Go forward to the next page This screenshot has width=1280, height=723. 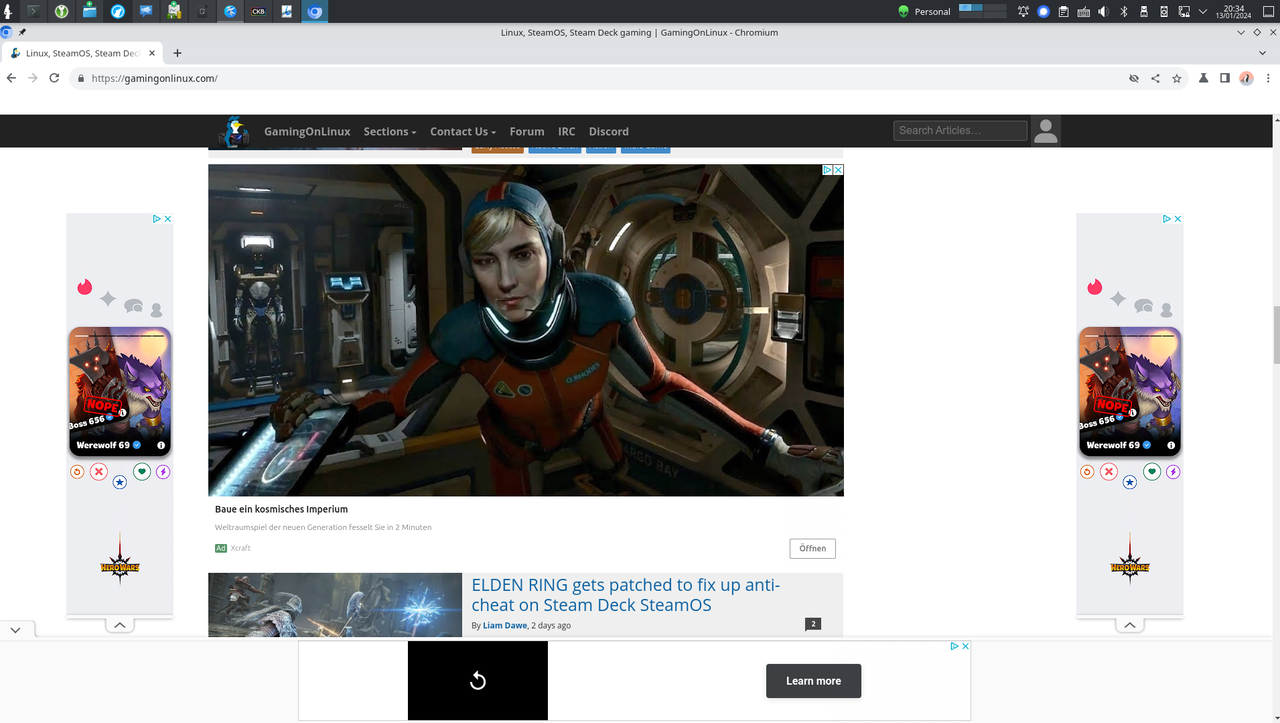(x=33, y=78)
